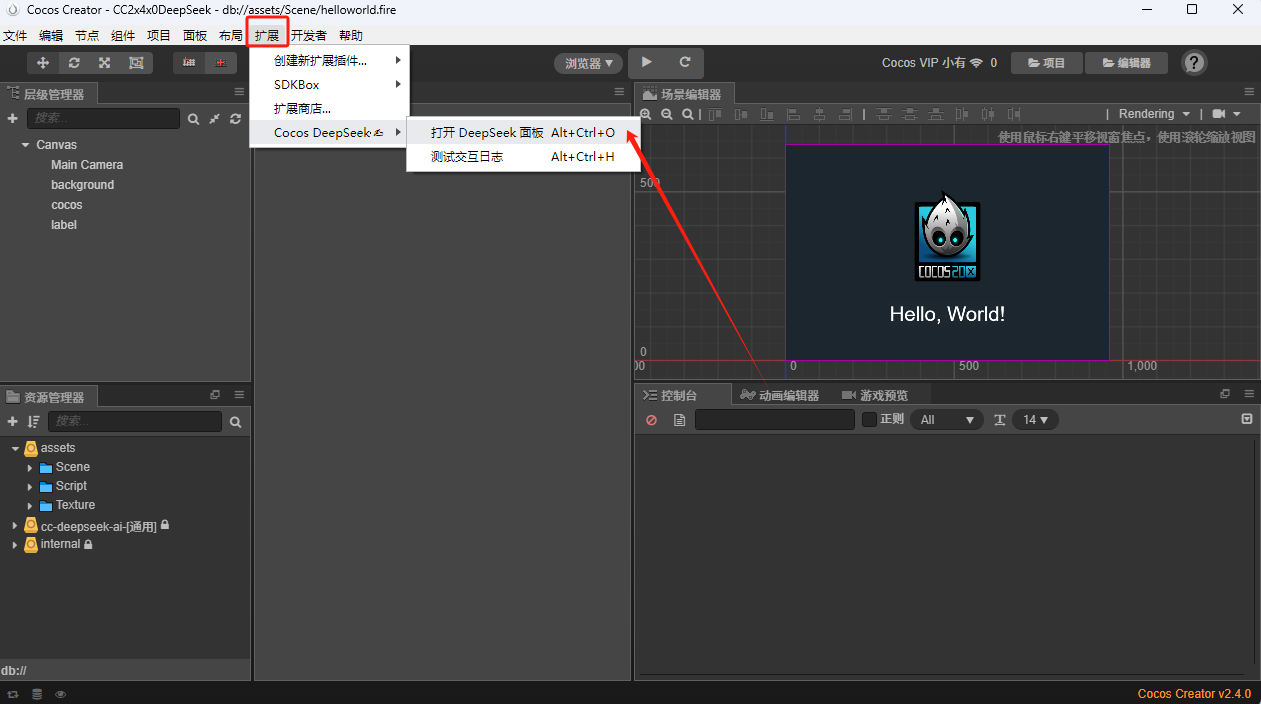Select the label node
Viewport: 1261px width, 704px height.
(x=64, y=225)
